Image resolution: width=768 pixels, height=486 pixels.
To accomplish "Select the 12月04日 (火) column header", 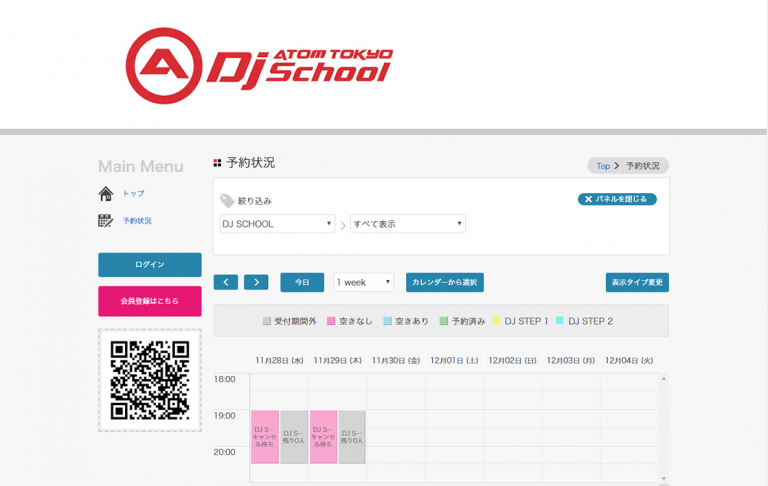I will pos(629,361).
